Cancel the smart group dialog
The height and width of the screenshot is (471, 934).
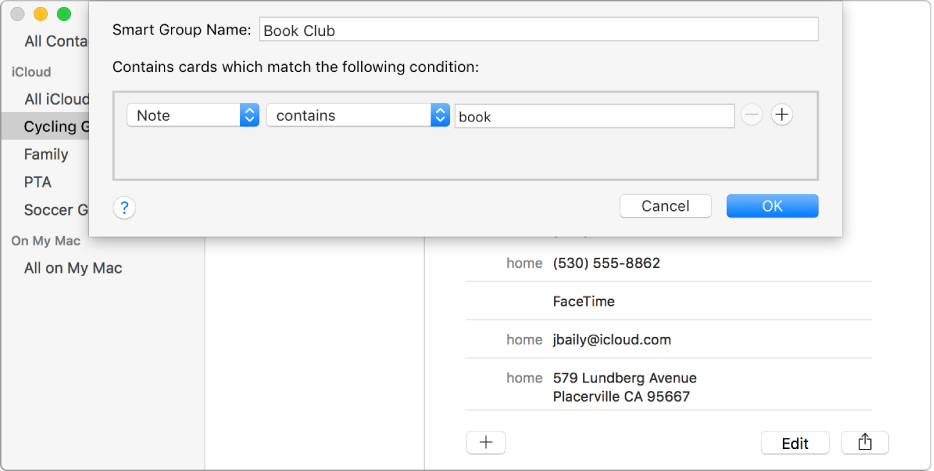tap(665, 206)
